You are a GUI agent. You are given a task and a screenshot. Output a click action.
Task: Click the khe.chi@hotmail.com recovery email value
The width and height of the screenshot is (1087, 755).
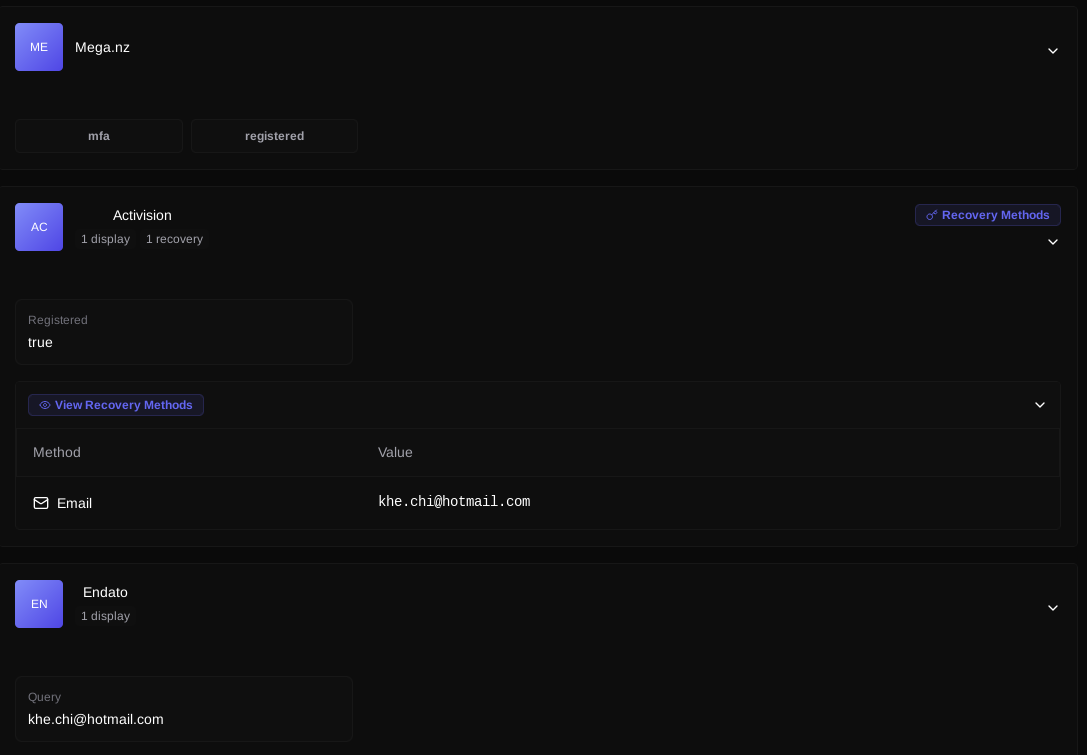pyautogui.click(x=454, y=501)
